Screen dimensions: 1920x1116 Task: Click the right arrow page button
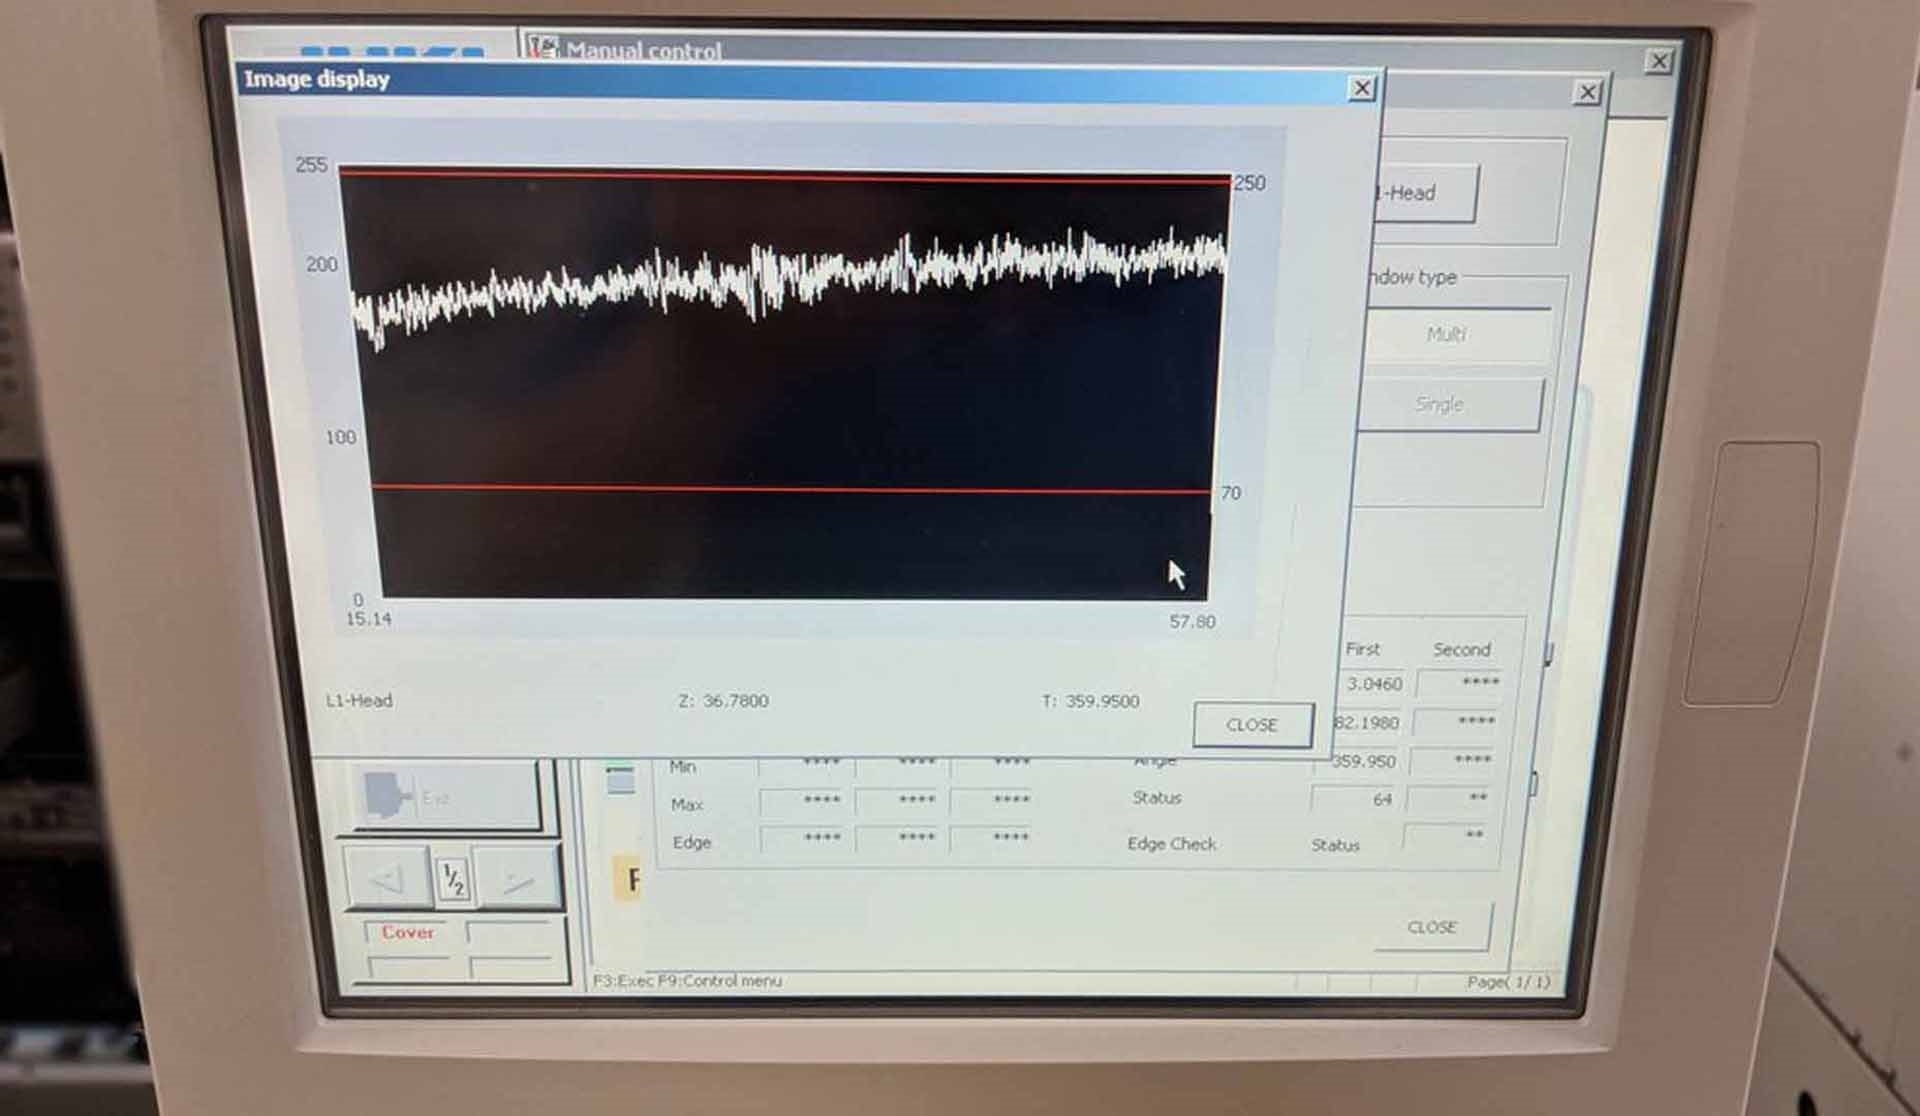pyautogui.click(x=517, y=880)
